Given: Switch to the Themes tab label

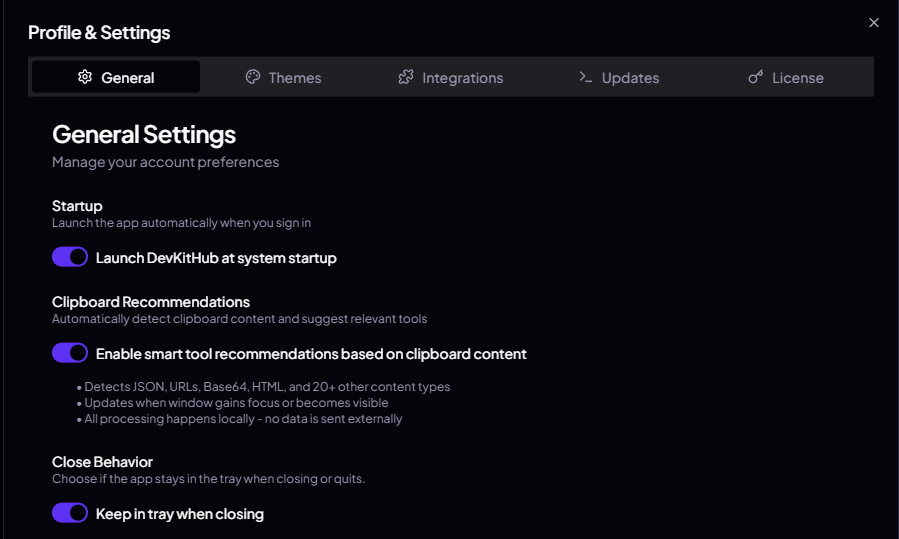Looking at the screenshot, I should click(295, 78).
